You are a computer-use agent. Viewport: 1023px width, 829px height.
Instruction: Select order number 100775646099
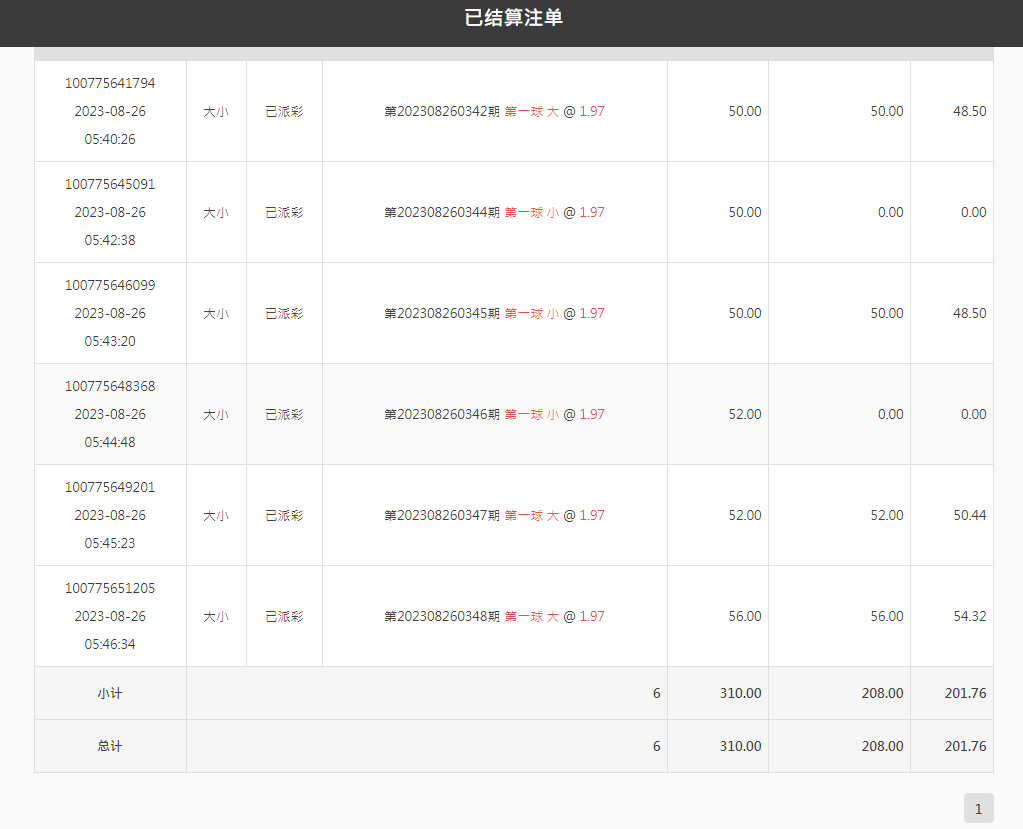(110, 286)
